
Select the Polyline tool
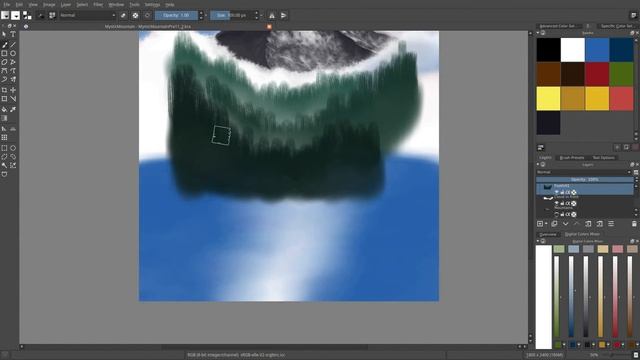pos(13,62)
